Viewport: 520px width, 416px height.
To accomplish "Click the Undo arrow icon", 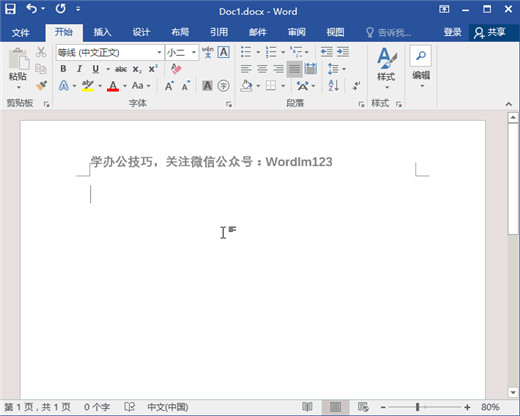I will 32,9.
